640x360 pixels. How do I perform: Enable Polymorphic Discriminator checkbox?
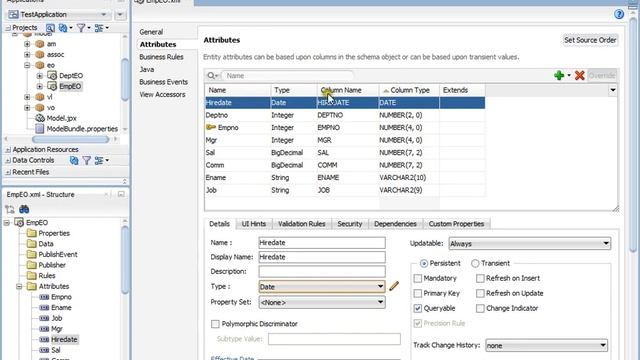215,324
